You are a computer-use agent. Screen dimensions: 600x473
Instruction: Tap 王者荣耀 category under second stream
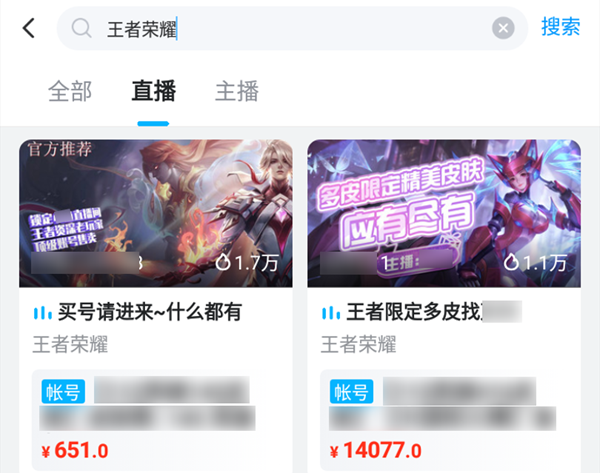click(359, 344)
